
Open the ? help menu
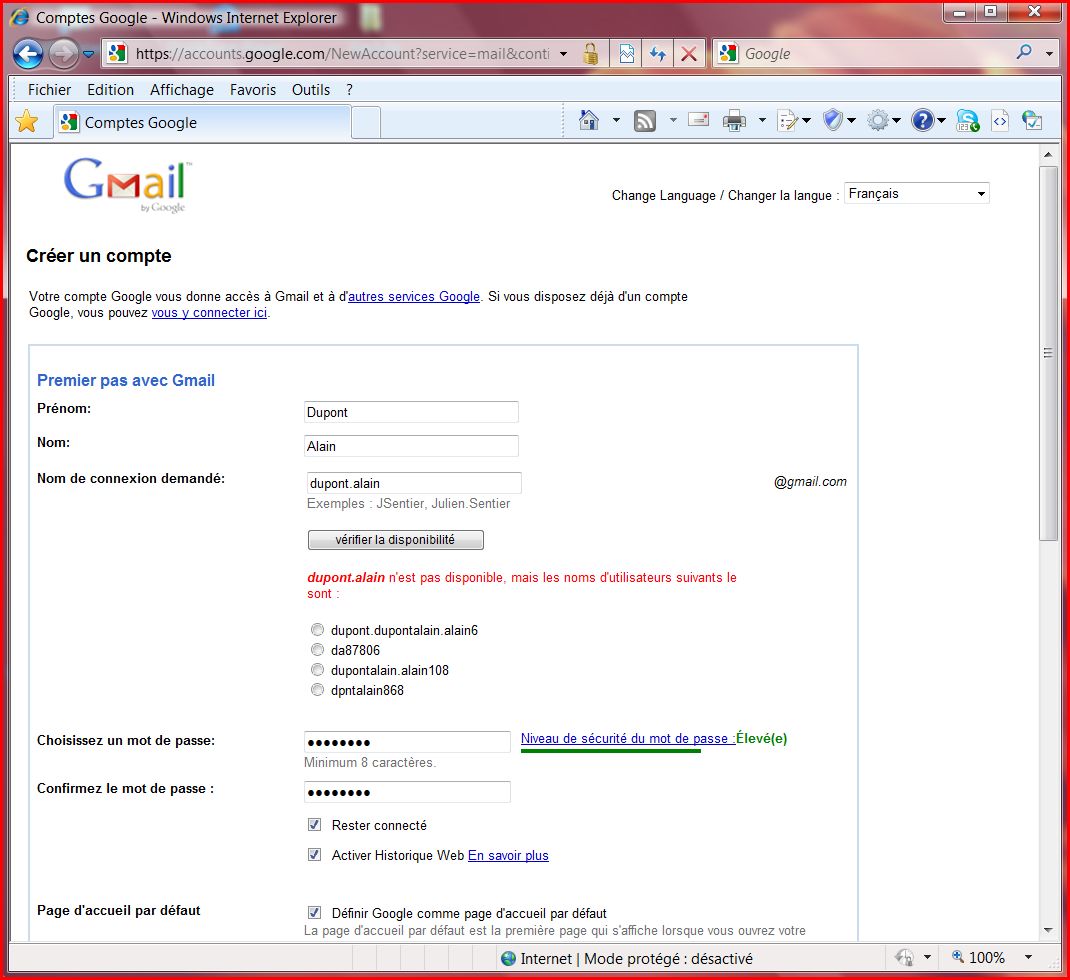tap(349, 89)
